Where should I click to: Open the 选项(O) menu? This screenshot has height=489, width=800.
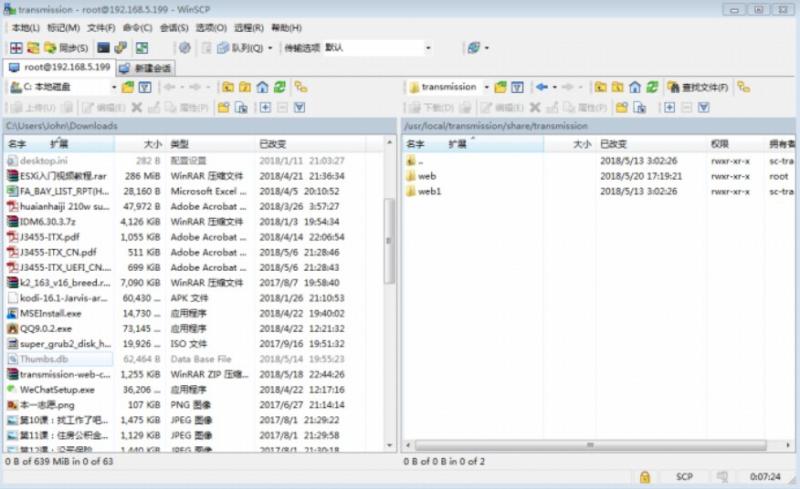pyautogui.click(x=211, y=28)
